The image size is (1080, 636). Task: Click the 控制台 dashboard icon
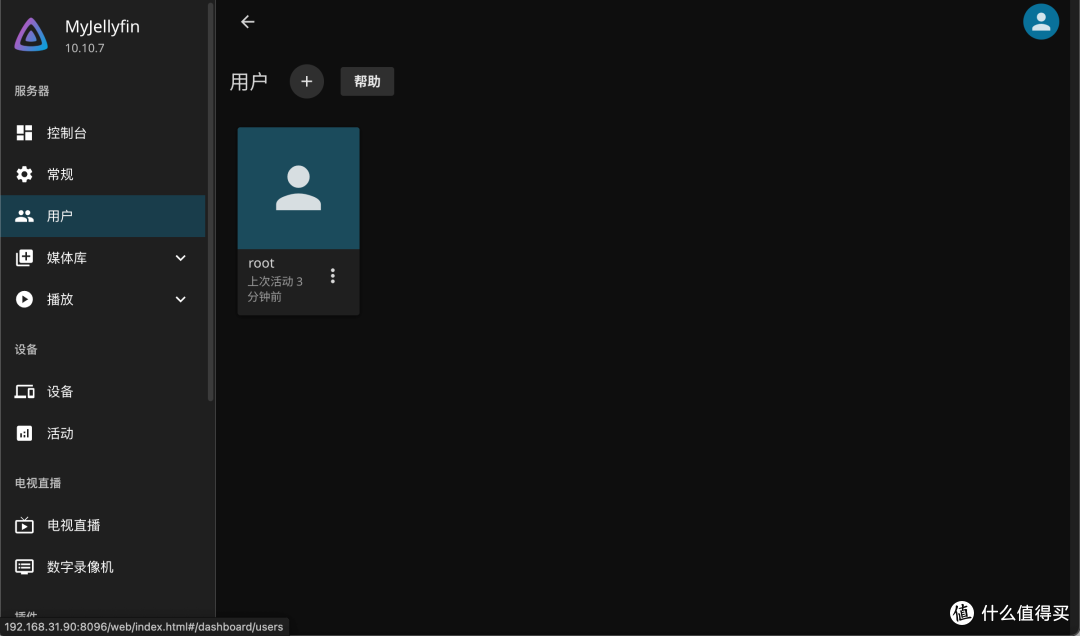(x=24, y=133)
